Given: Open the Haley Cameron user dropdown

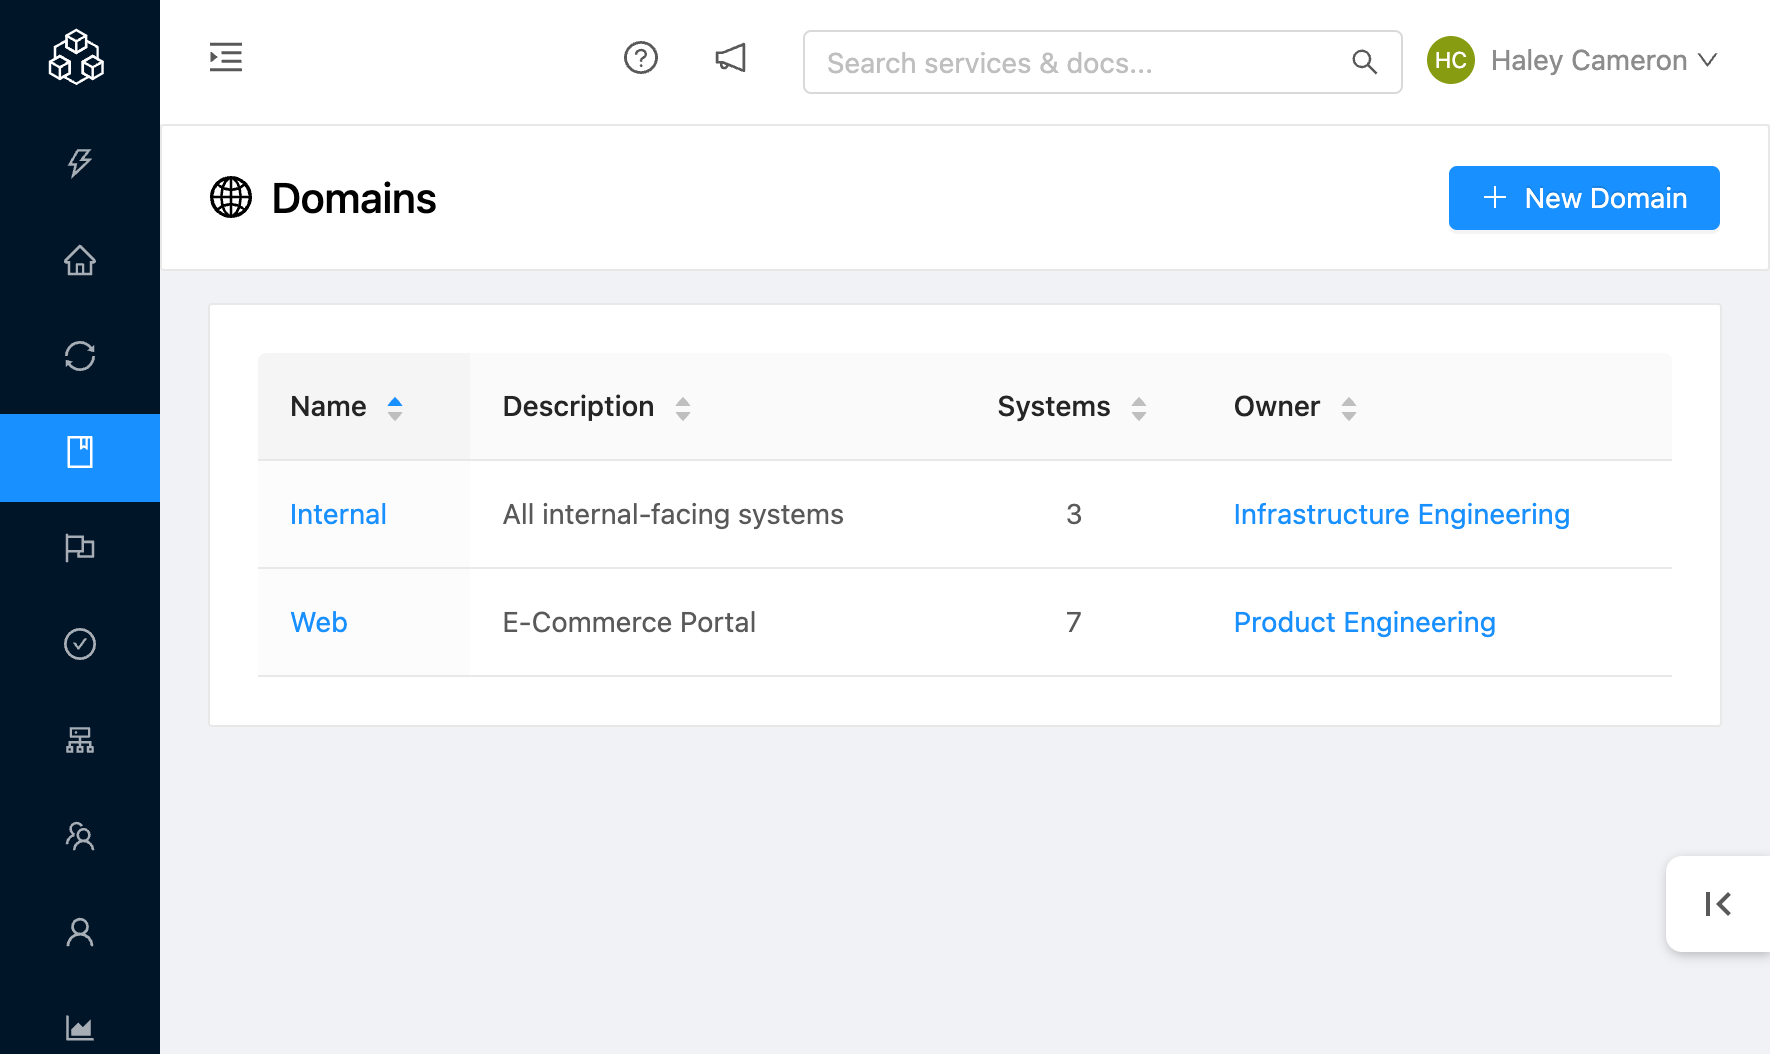Looking at the screenshot, I should tap(1573, 60).
